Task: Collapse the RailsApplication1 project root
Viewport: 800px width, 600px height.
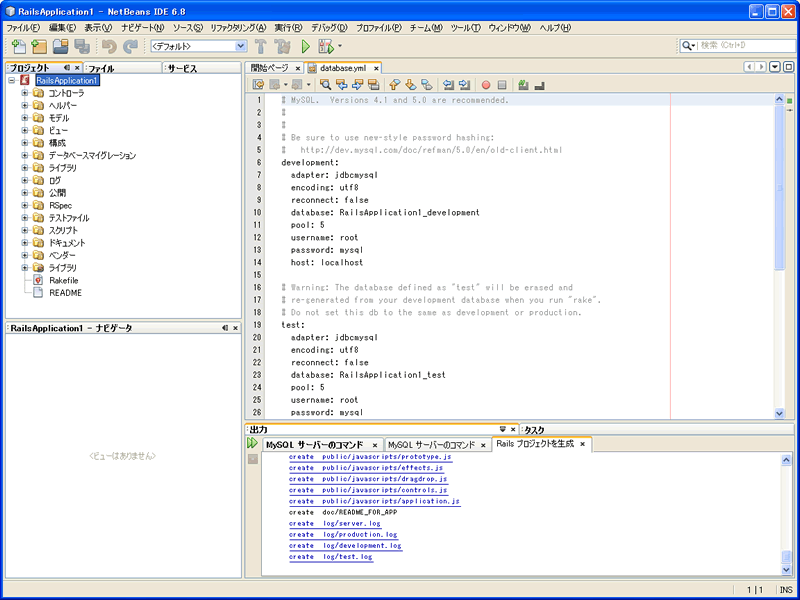Action: 12,81
